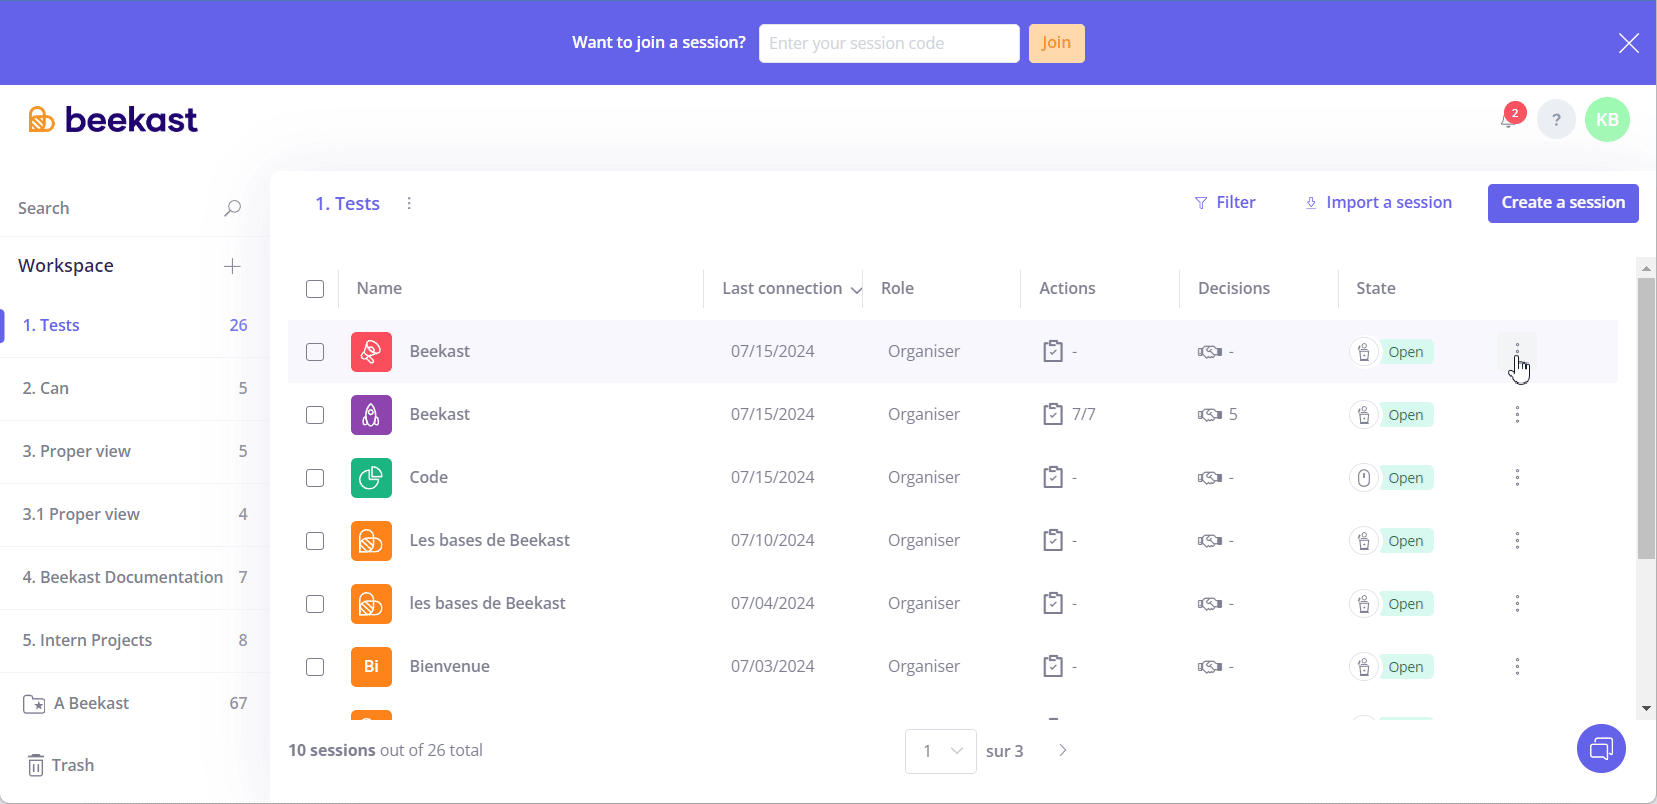Image resolution: width=1657 pixels, height=804 pixels.
Task: Add a new workspace with plus icon
Action: point(232,266)
